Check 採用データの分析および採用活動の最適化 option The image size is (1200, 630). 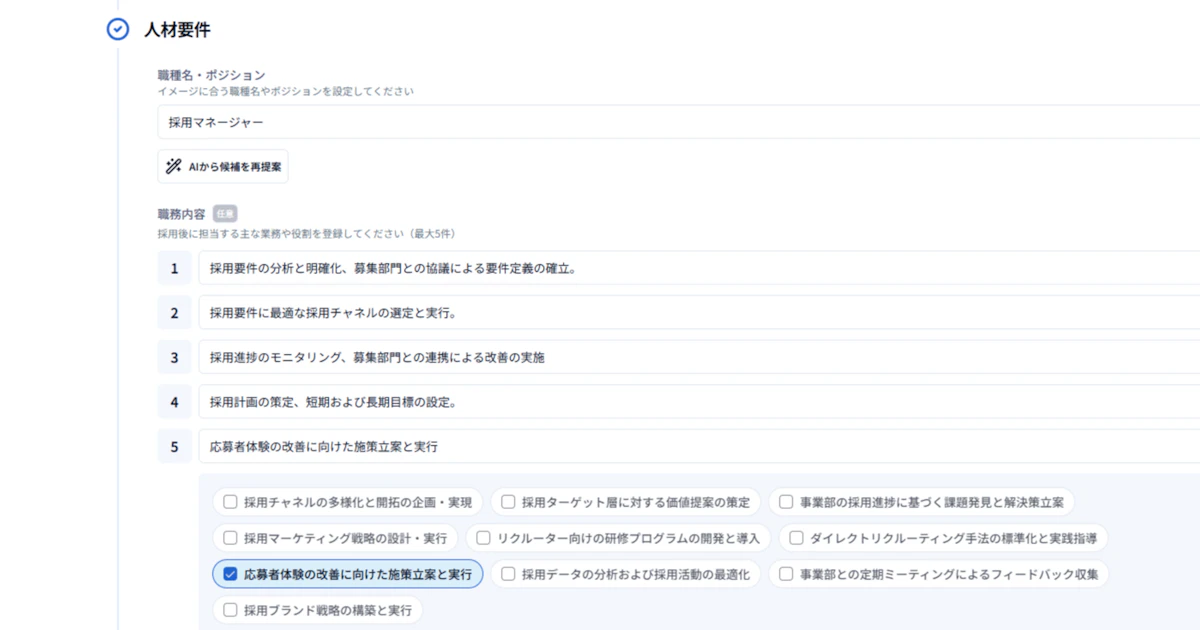[509, 574]
